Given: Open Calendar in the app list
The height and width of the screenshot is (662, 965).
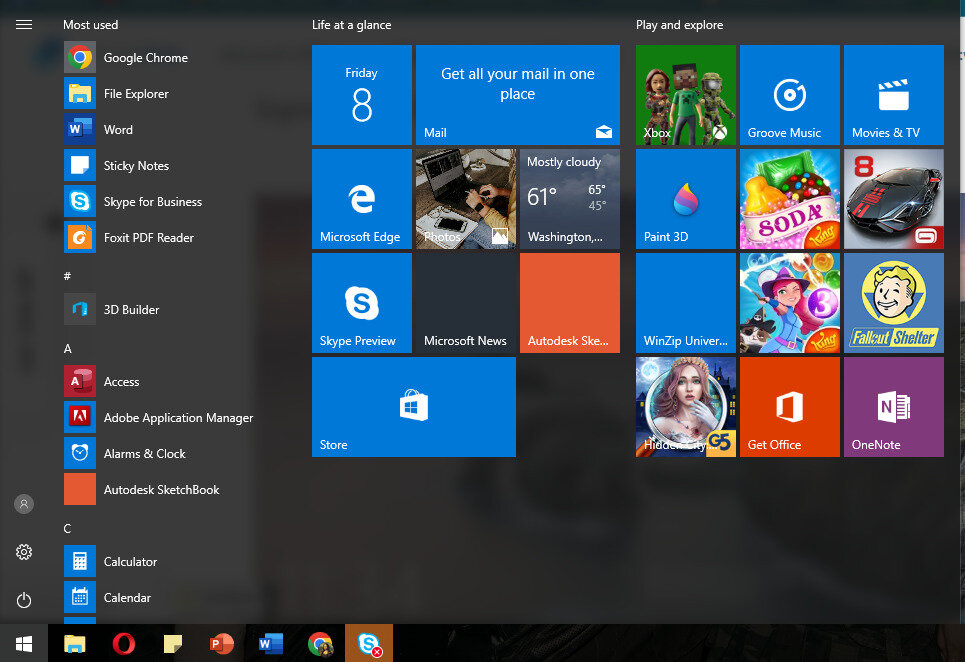Looking at the screenshot, I should tap(160, 597).
